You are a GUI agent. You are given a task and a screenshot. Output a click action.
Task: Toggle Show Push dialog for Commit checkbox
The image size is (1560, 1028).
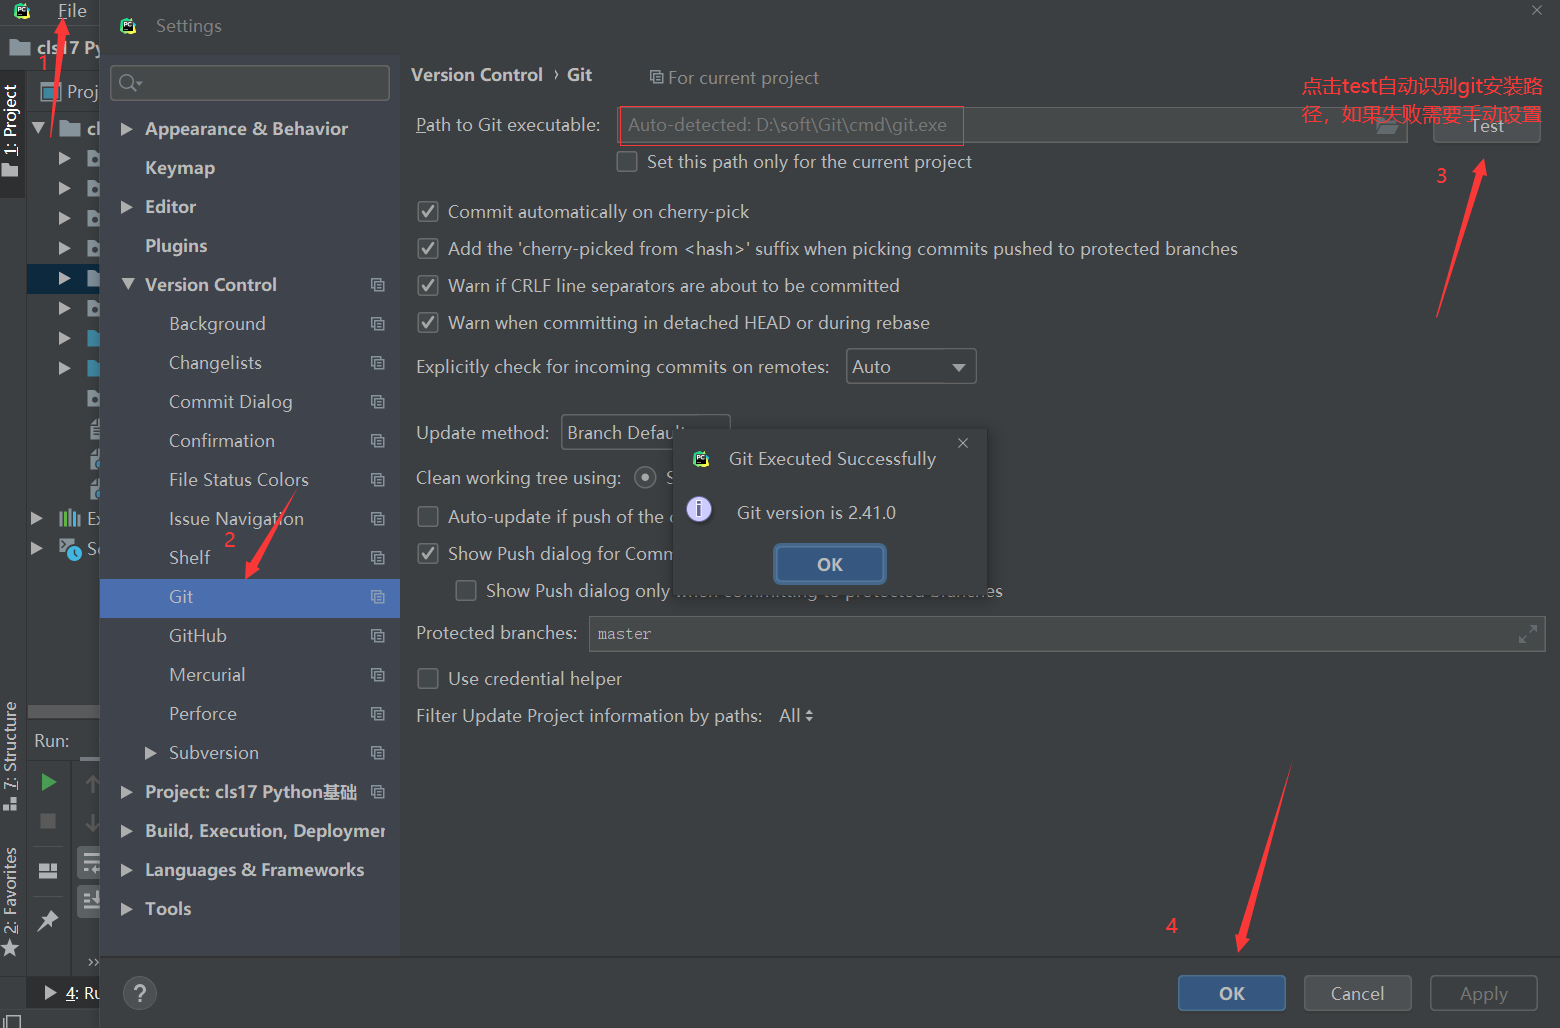pos(428,554)
